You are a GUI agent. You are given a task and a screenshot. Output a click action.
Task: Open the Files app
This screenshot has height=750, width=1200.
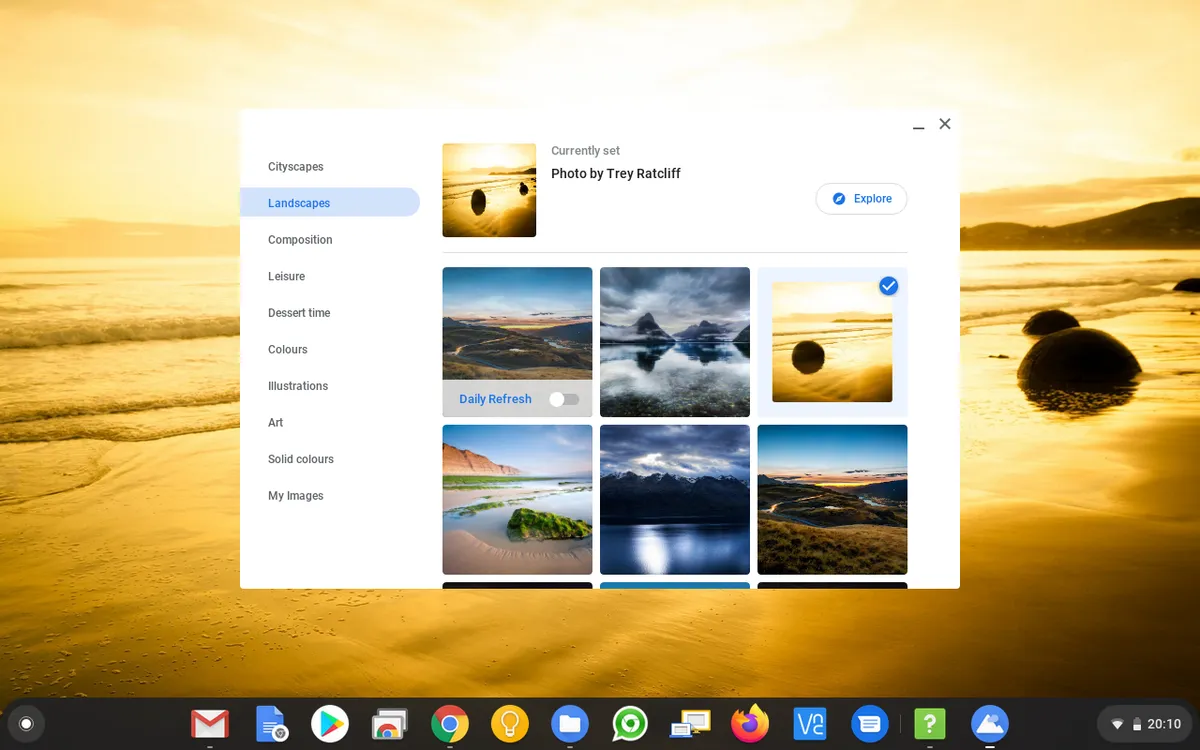pos(569,723)
